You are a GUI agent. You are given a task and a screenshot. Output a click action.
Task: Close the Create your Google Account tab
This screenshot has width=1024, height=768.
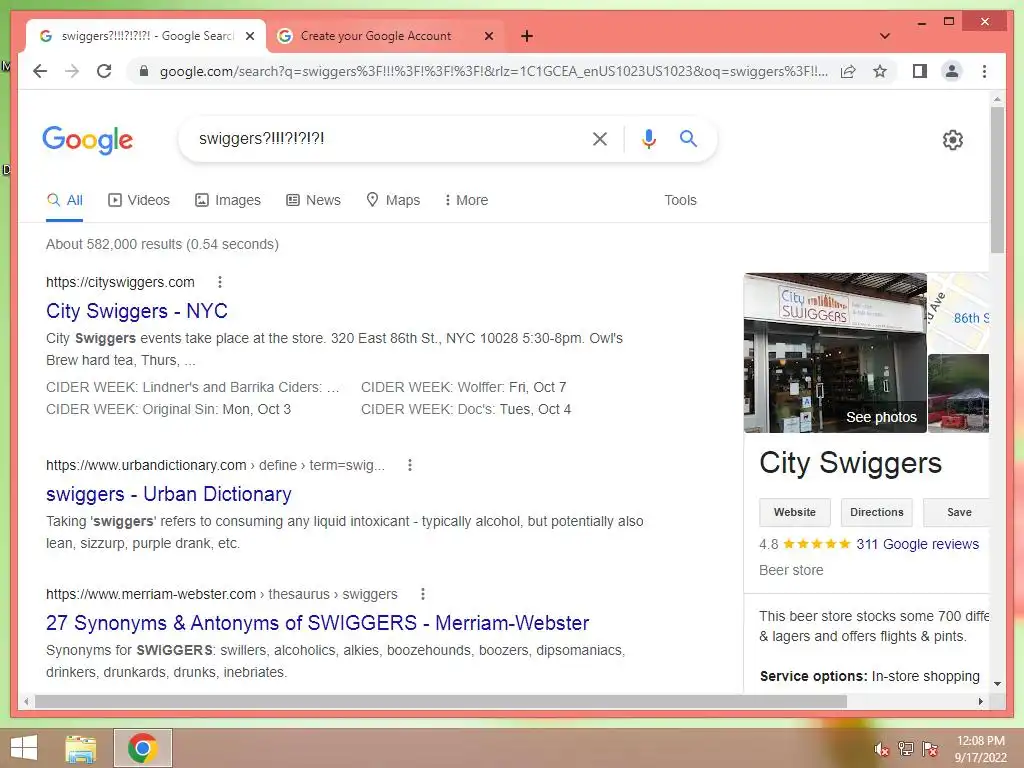click(x=488, y=36)
